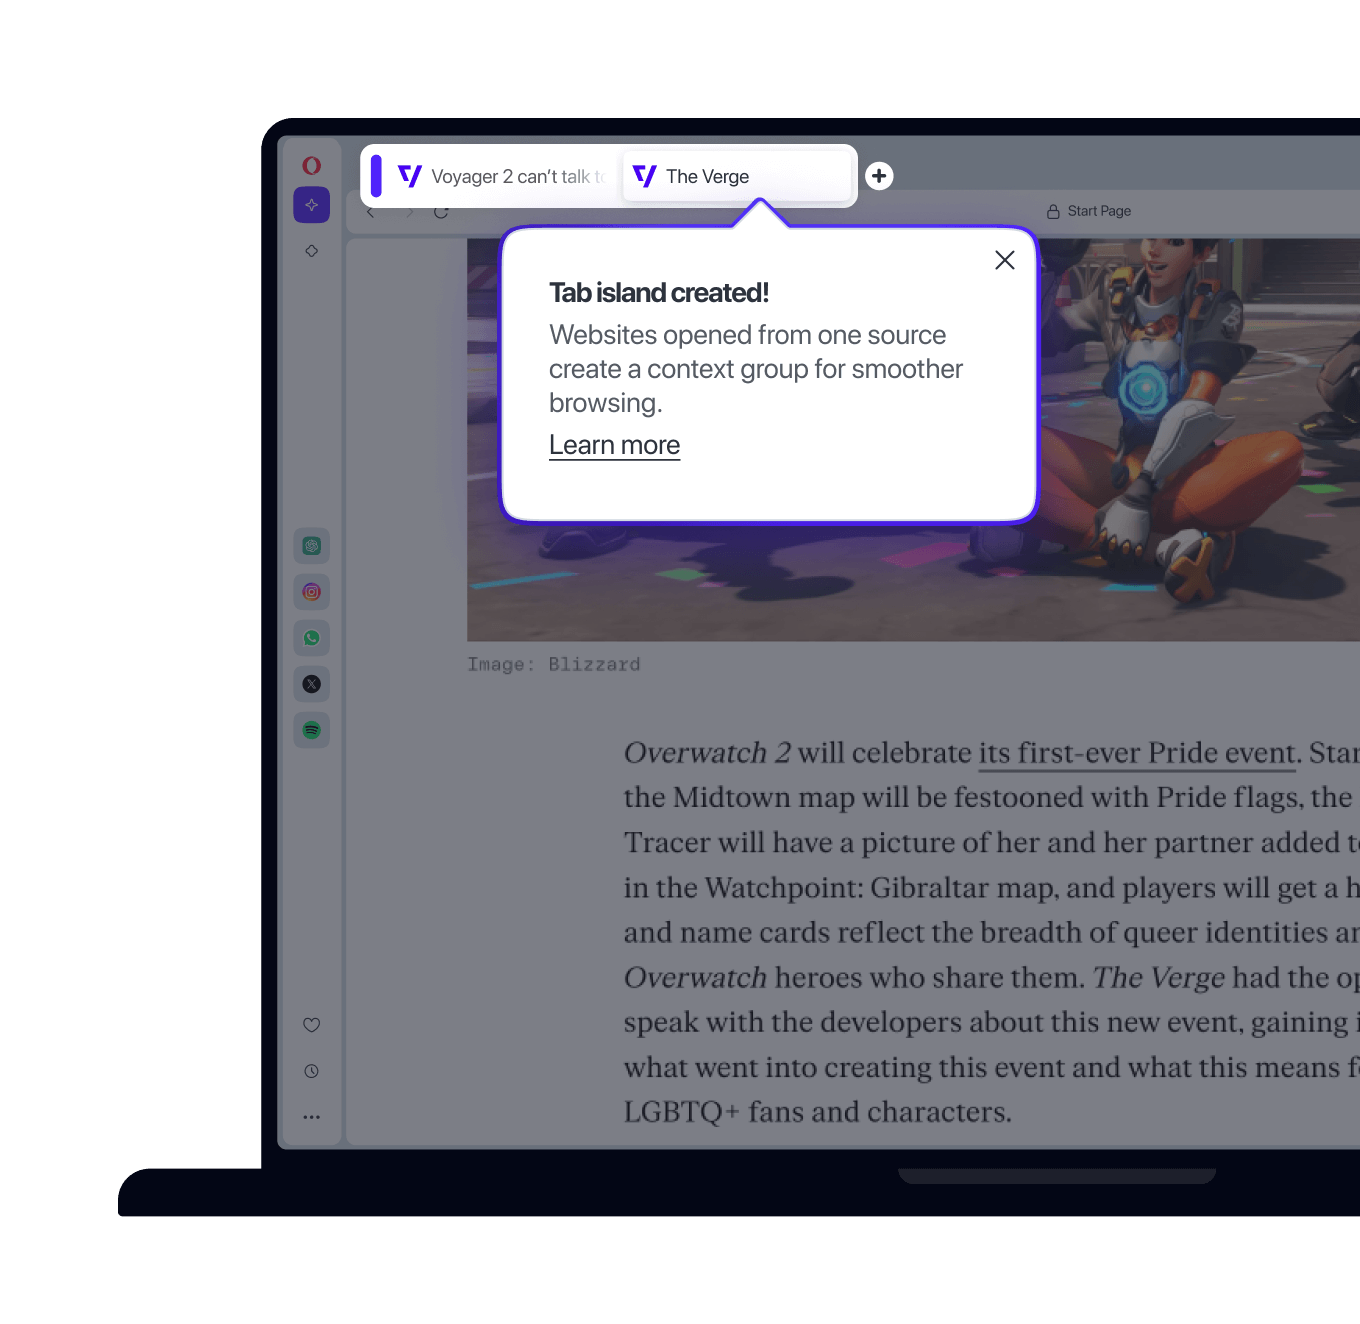Open sidebar setup via ellipsis icon
The height and width of the screenshot is (1324, 1360).
(311, 1116)
